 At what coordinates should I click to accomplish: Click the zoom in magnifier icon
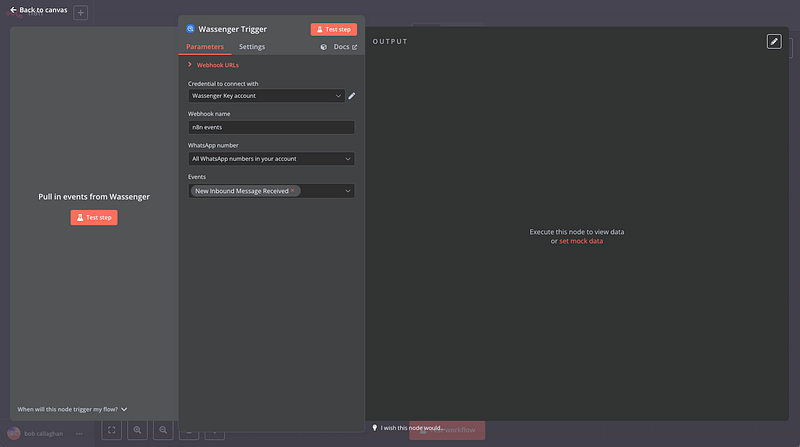[137, 430]
